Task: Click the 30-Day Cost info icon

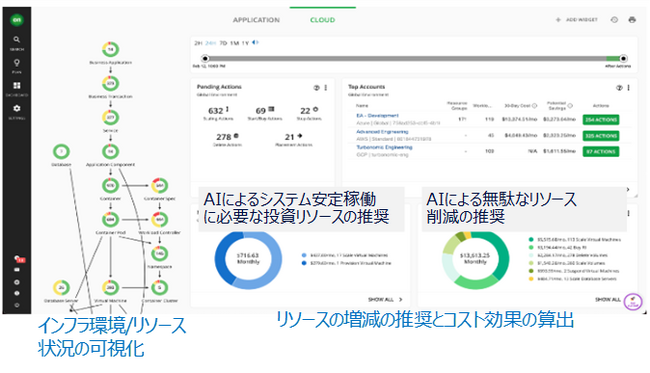Action: (x=534, y=106)
